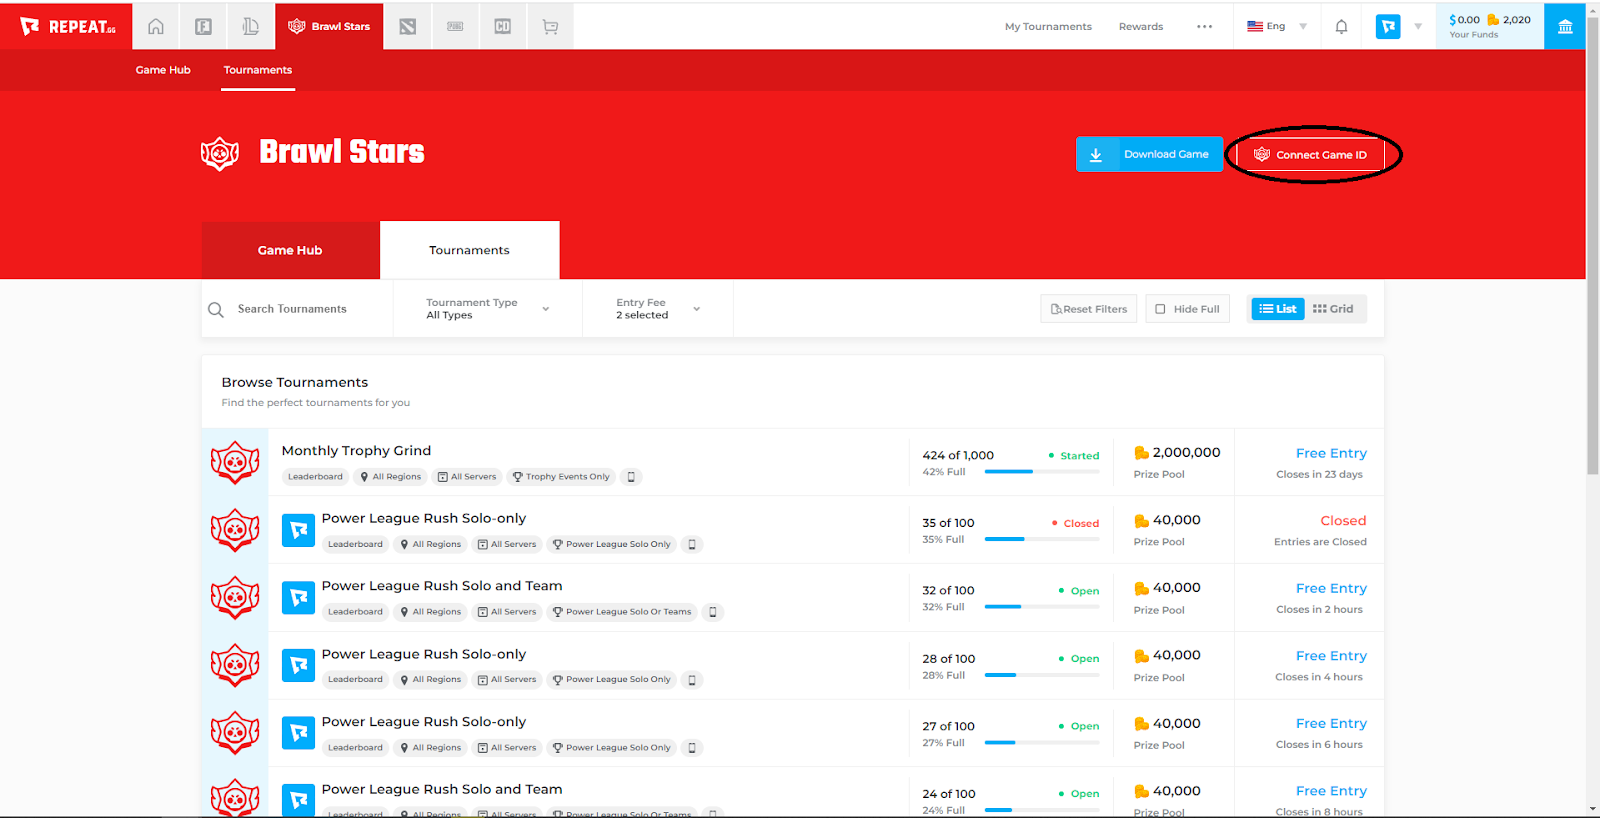Click blue Repeat logo in the 35 of 100 row
Viewport: 1600px width, 818px height.
tap(298, 530)
